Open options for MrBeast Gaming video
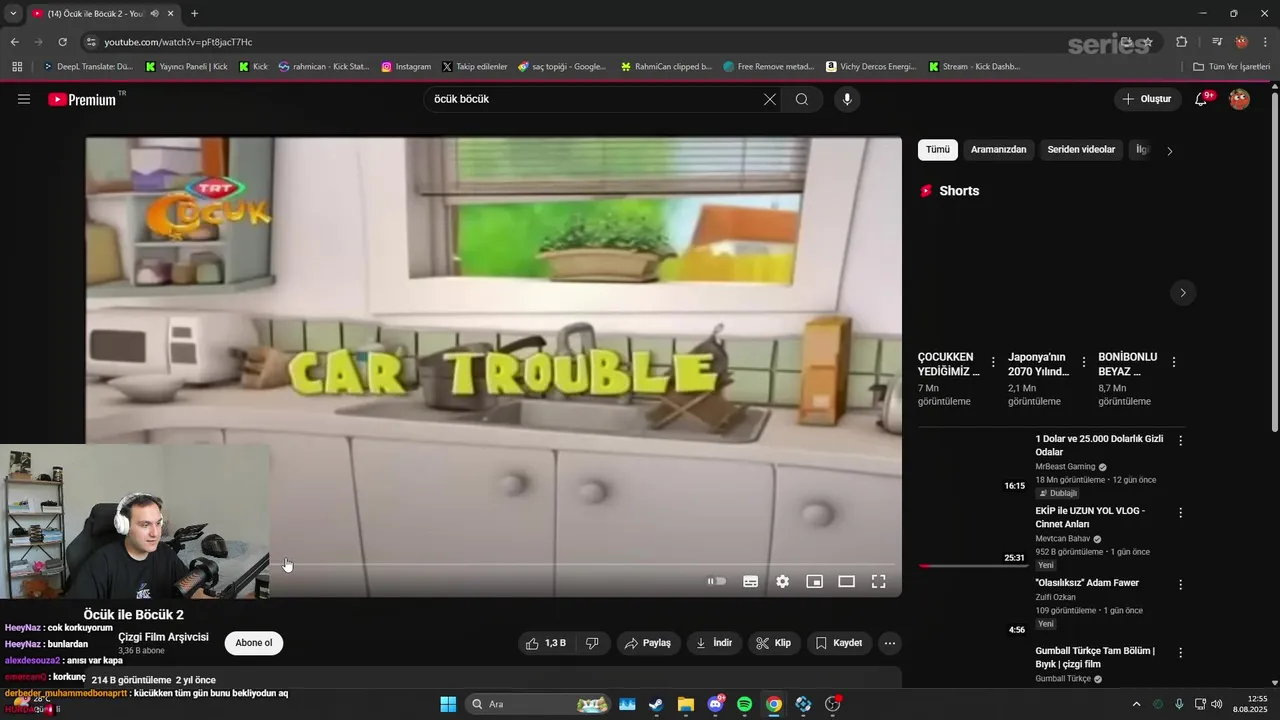 1180,440
